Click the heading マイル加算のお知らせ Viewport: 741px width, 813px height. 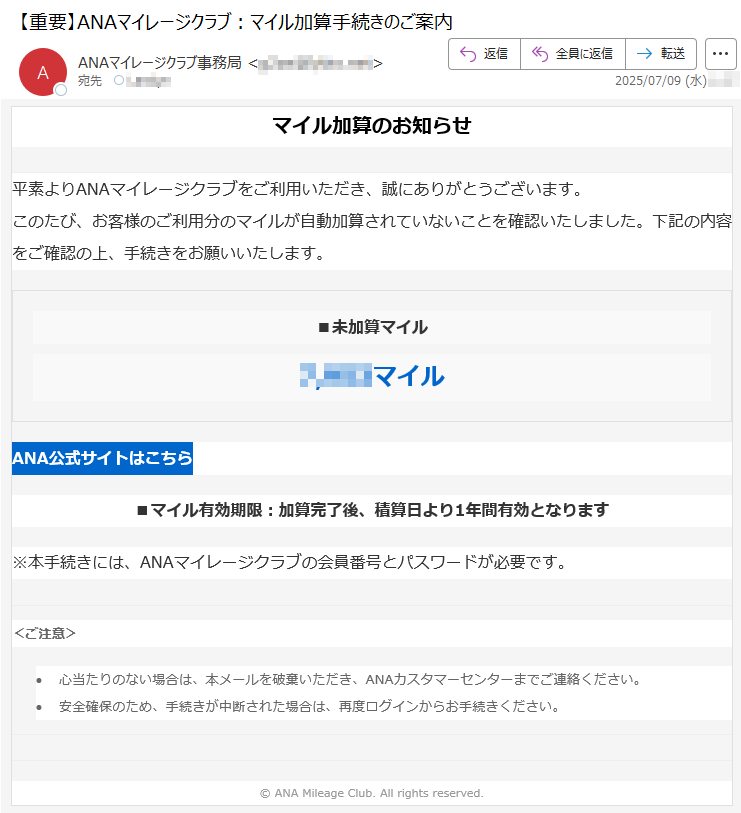pyautogui.click(x=372, y=125)
